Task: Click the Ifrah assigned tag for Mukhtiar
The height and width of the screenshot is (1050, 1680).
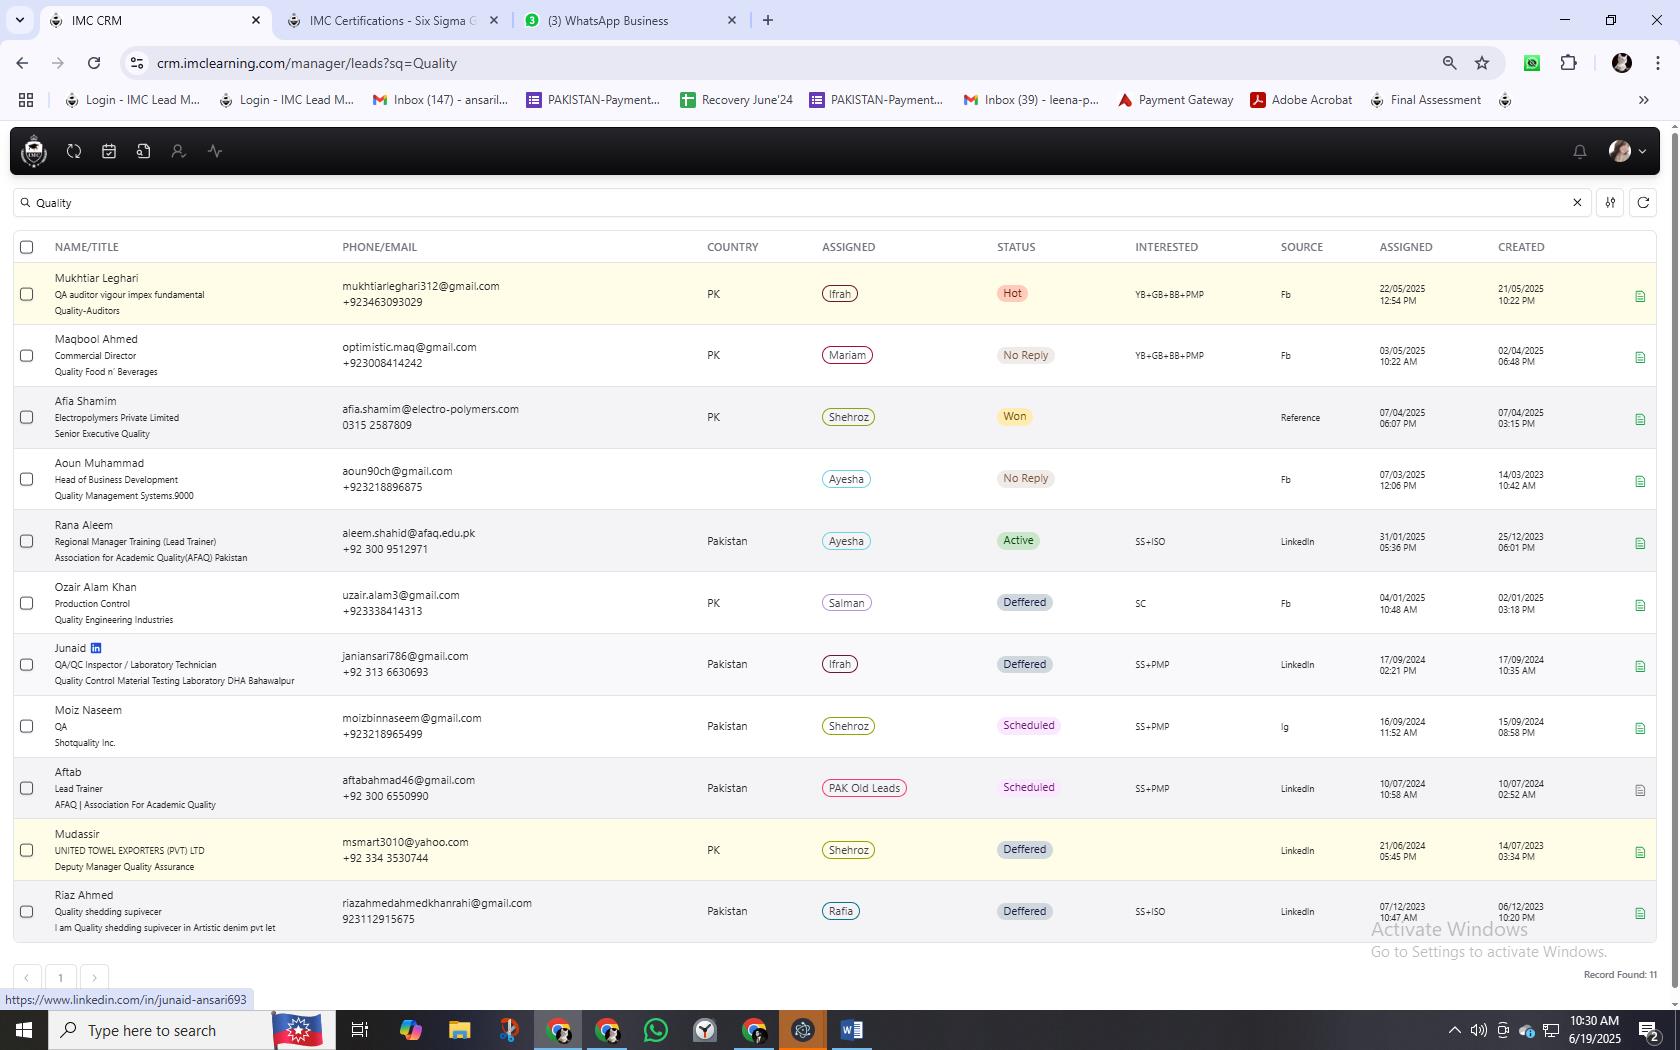Action: (x=840, y=294)
